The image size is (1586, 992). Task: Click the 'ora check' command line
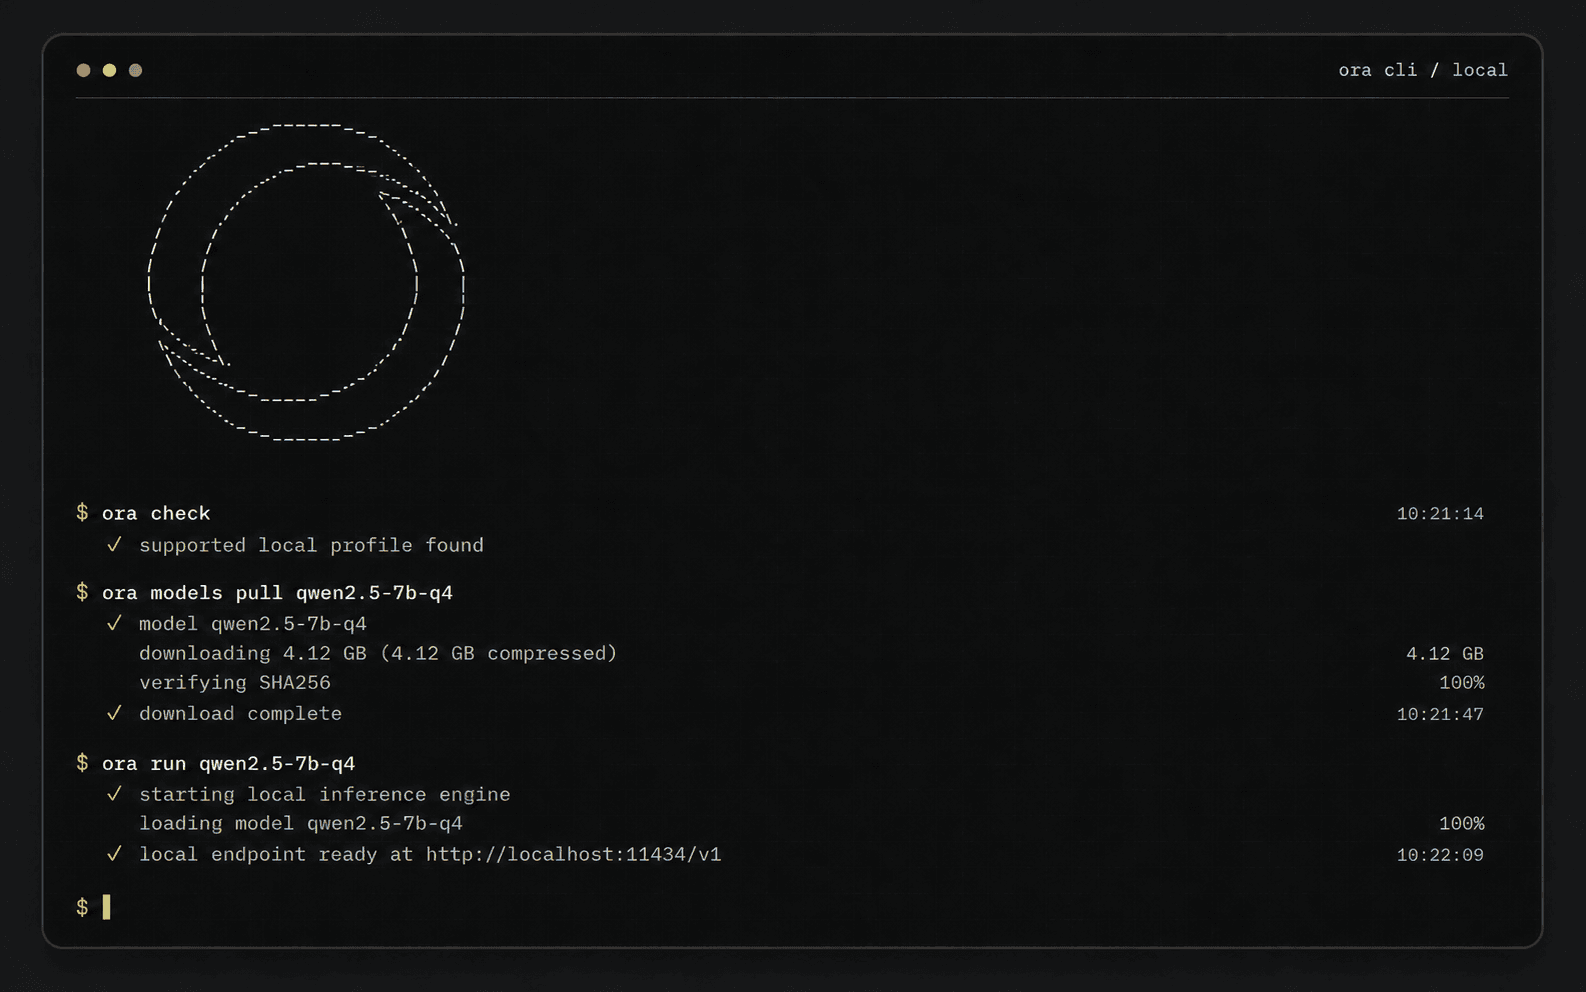pyautogui.click(x=156, y=513)
